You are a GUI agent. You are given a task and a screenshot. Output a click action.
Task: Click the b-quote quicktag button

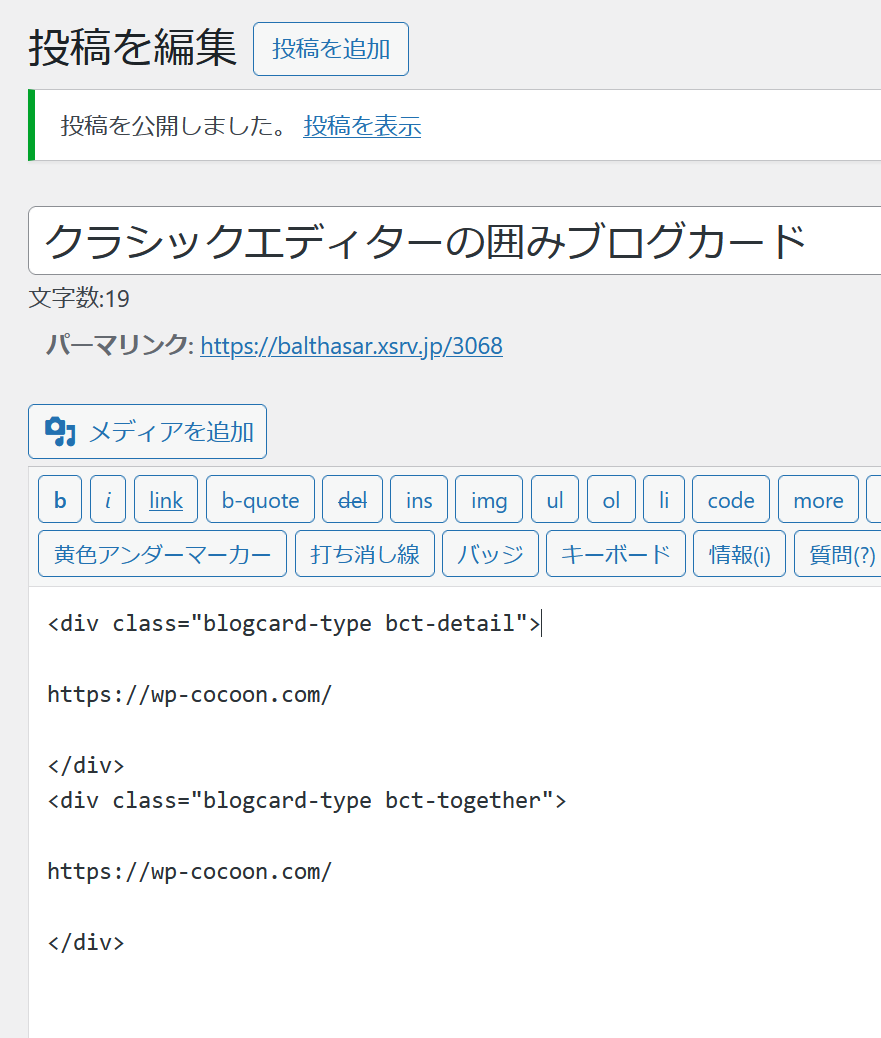click(260, 499)
